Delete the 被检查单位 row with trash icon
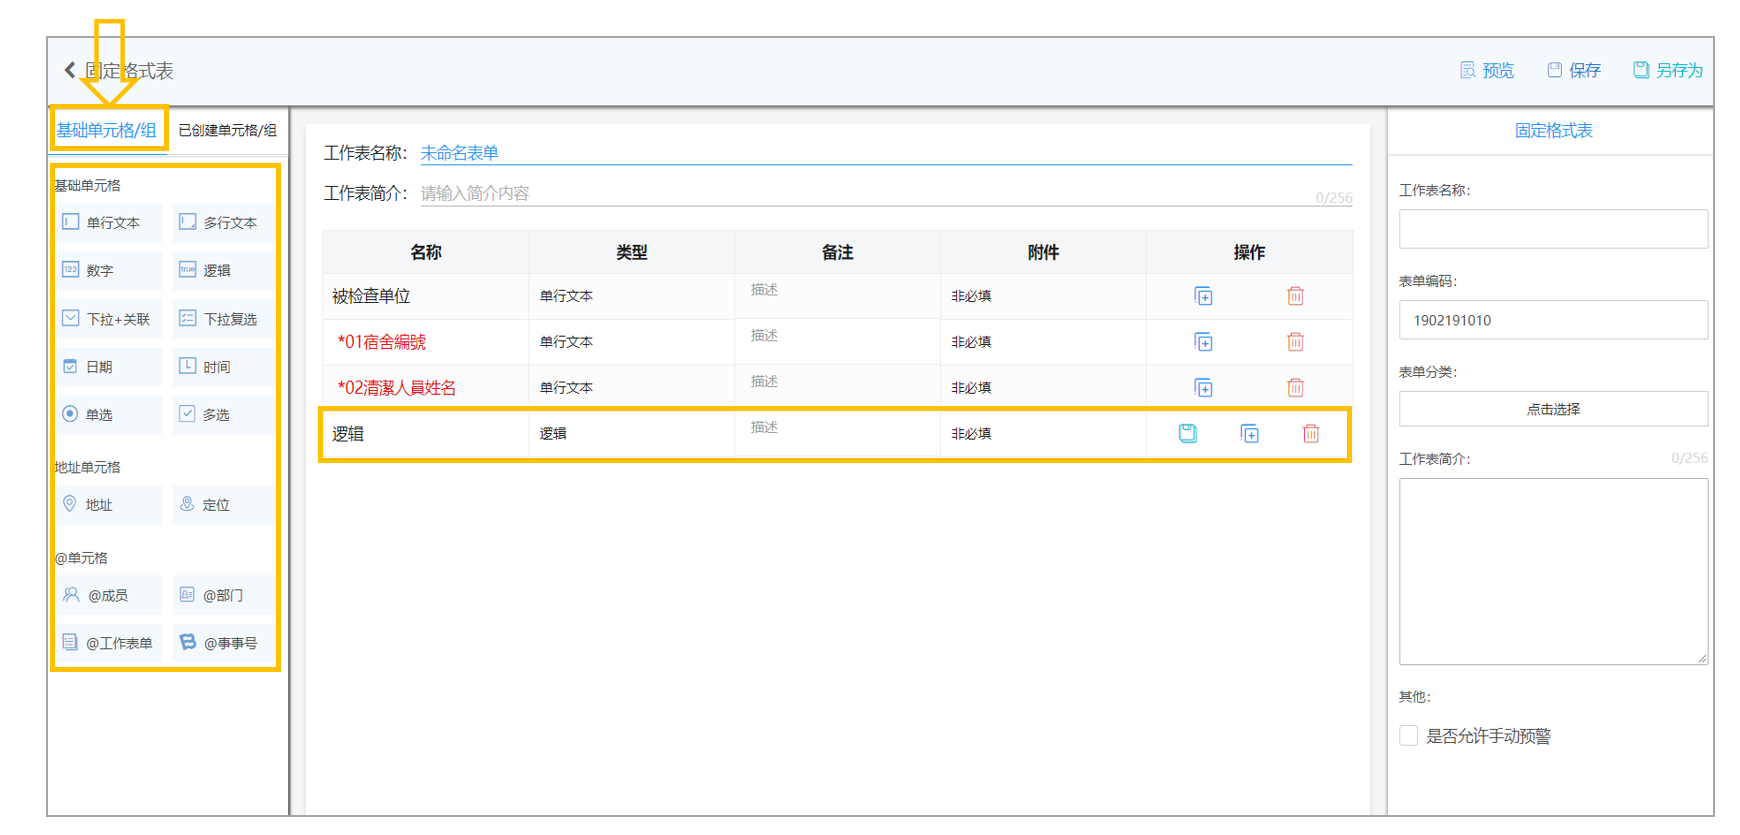Screen dimensions: 1740x835 point(1295,296)
